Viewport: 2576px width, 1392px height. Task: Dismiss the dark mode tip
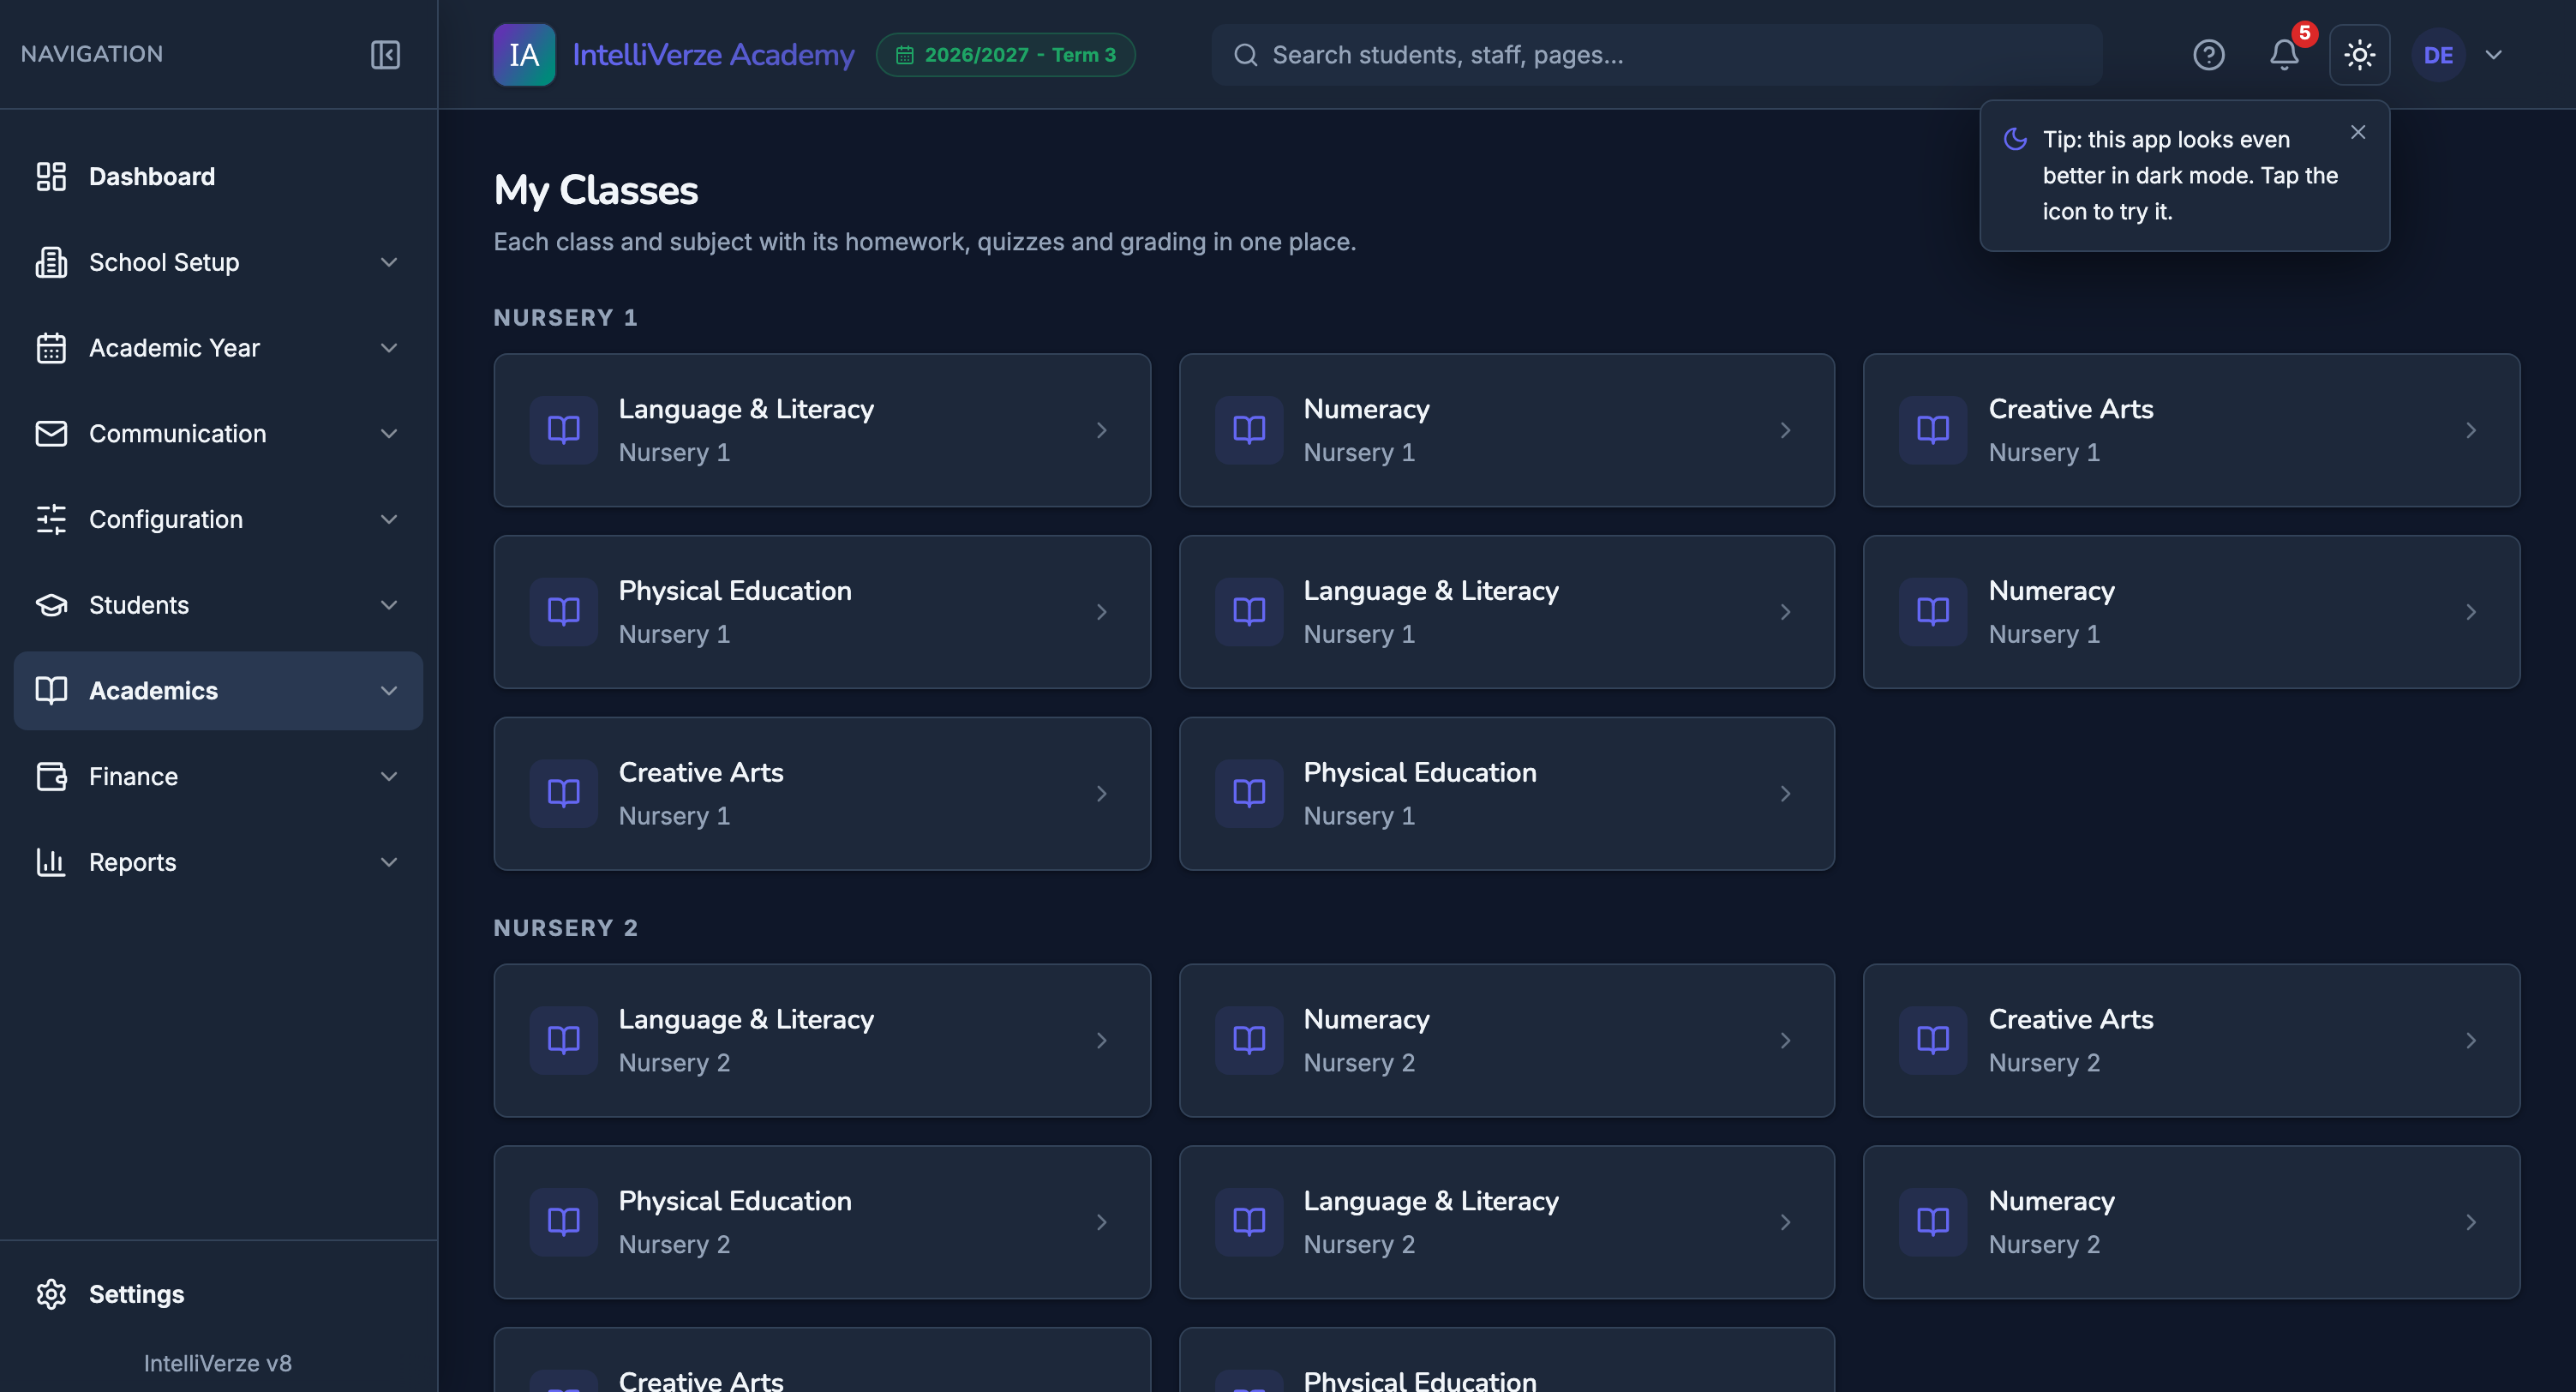point(2358,132)
